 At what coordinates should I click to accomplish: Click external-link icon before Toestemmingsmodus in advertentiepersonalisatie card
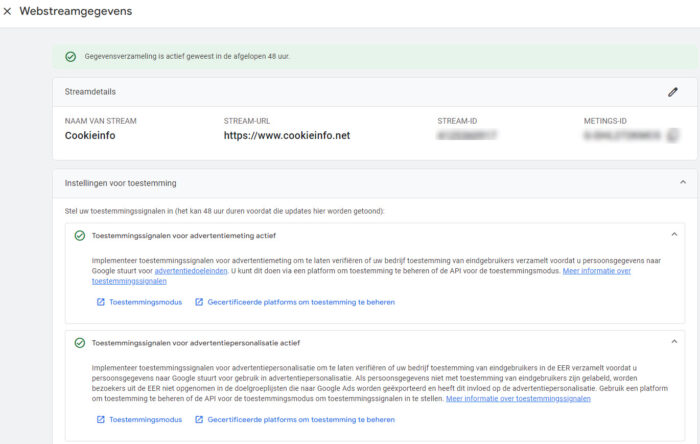(x=100, y=419)
